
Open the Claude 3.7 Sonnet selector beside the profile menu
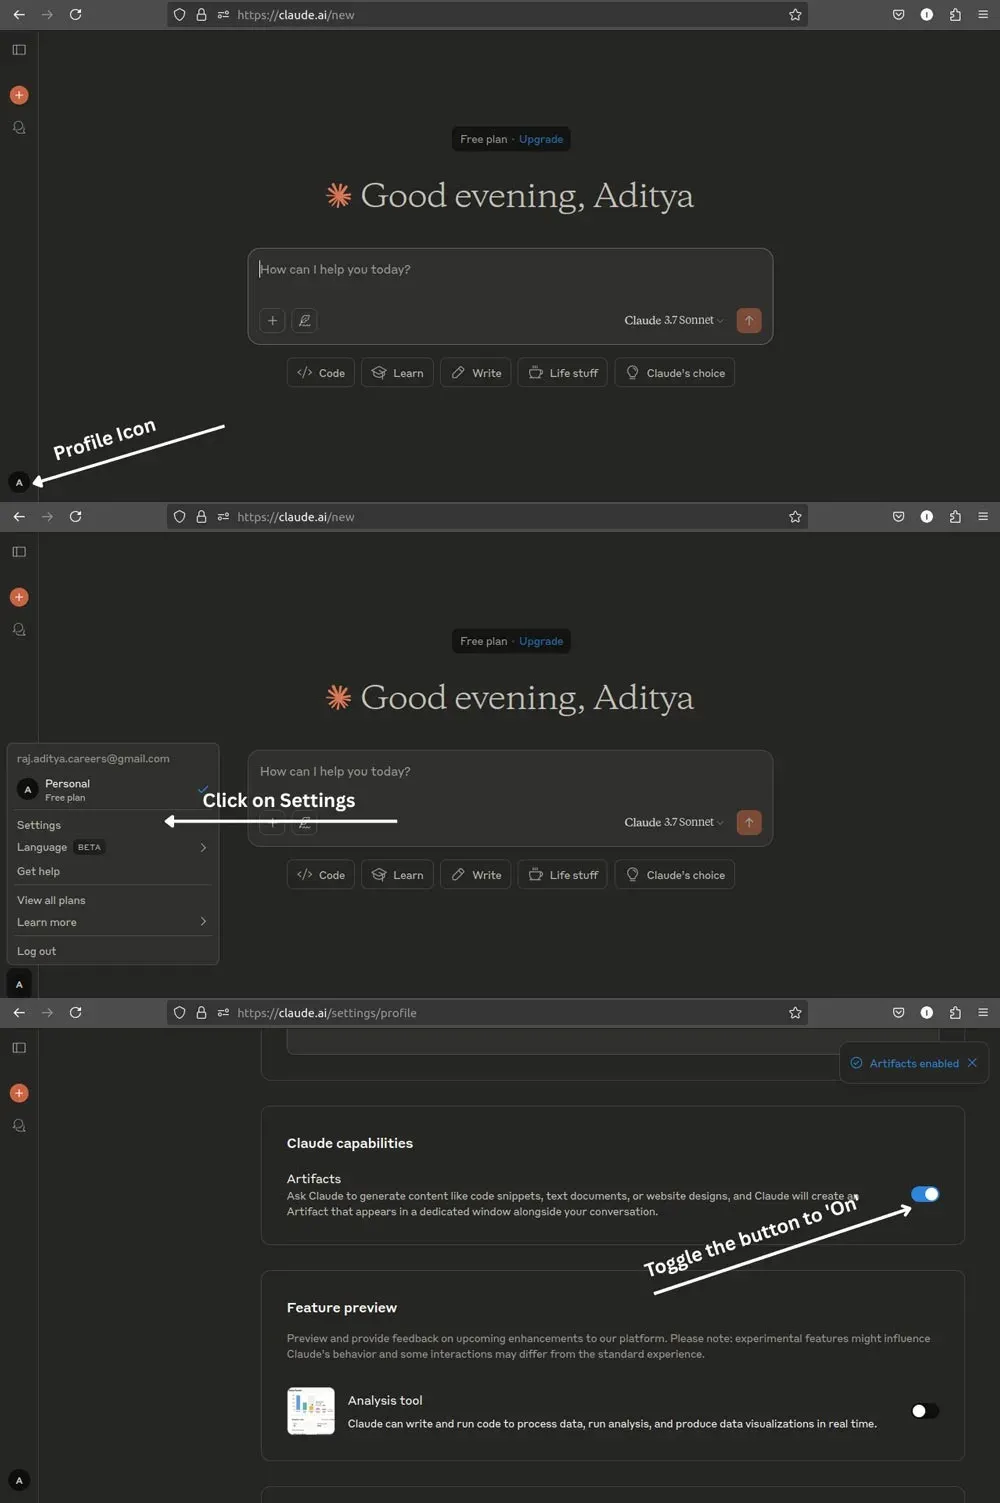673,822
